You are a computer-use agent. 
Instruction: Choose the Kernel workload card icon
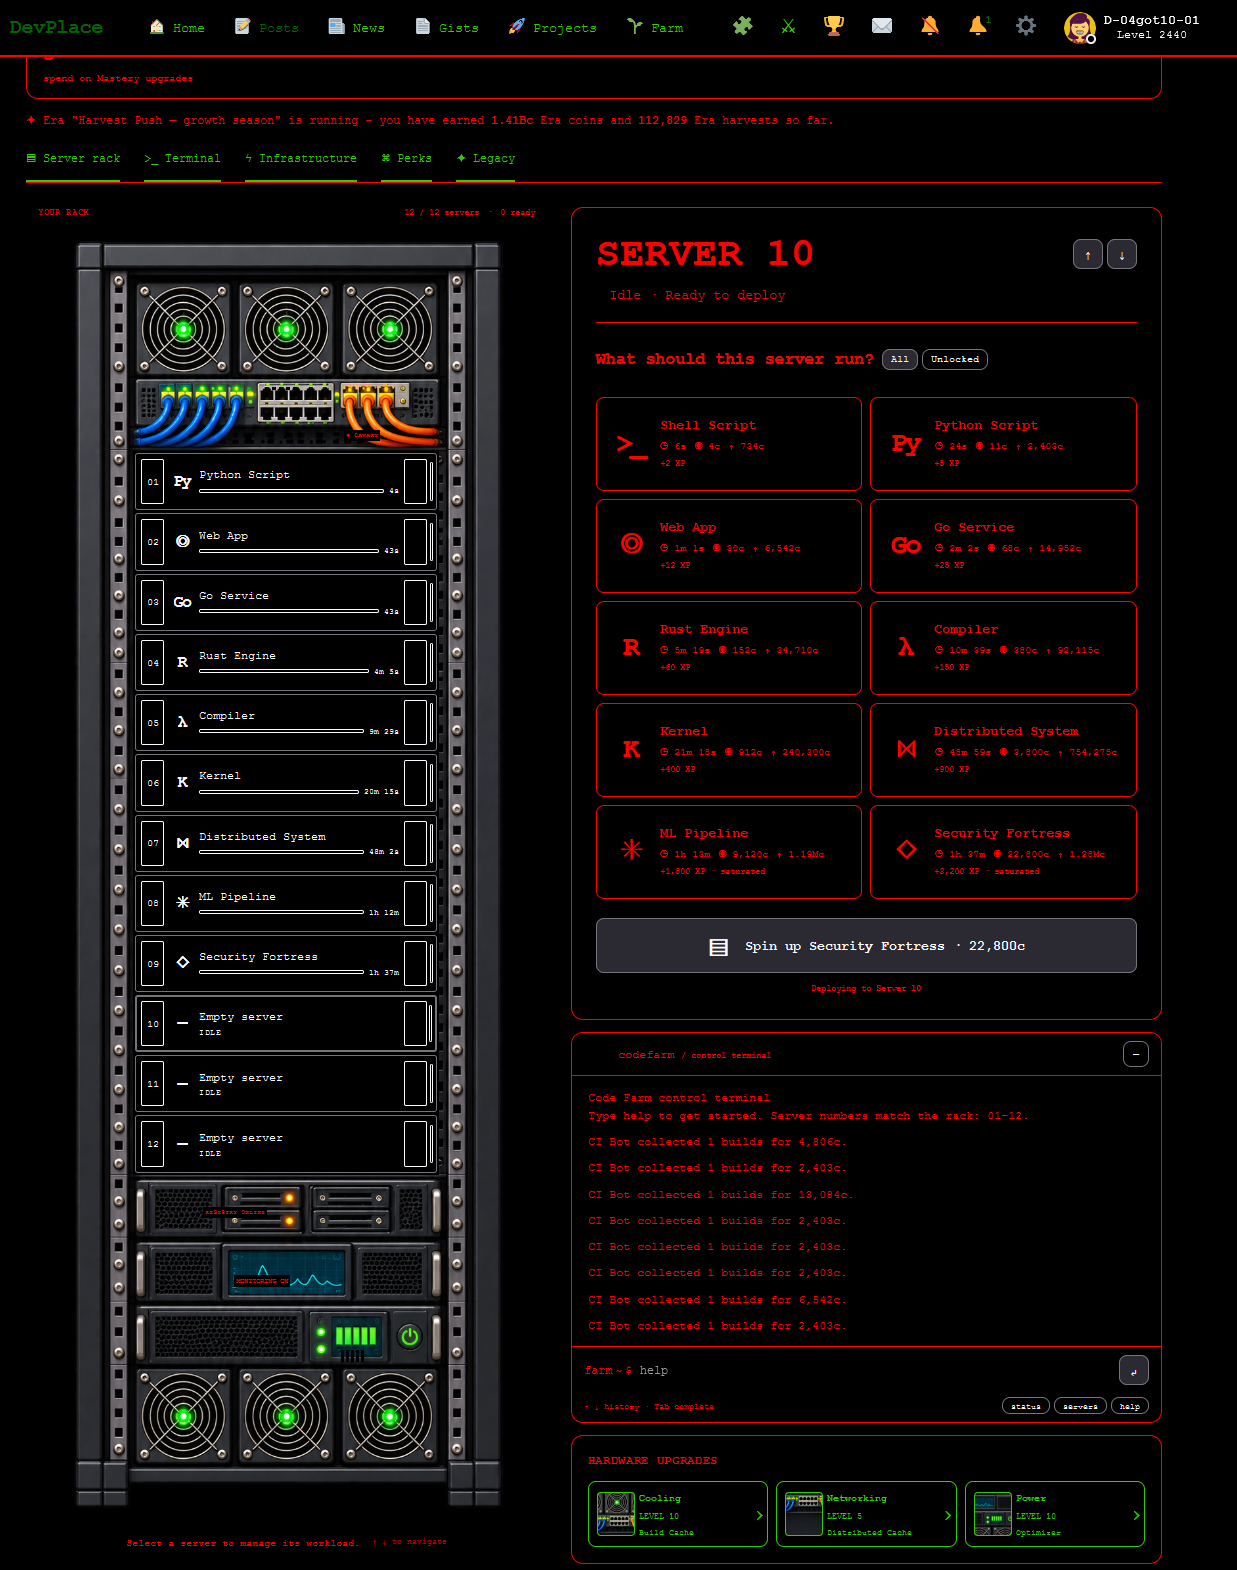click(632, 750)
